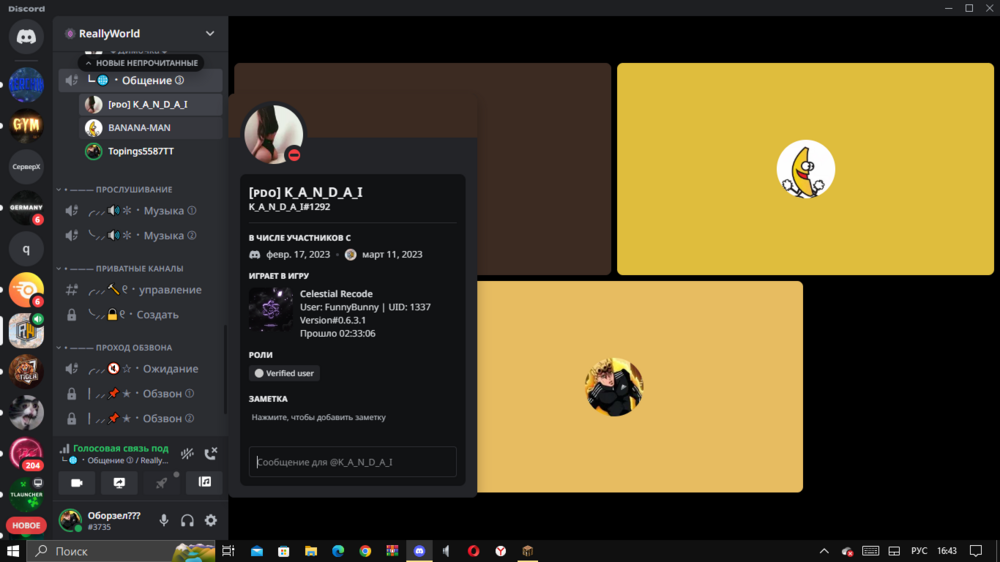Click the Голосовая связь под status
The width and height of the screenshot is (1000, 562).
pyautogui.click(x=121, y=448)
